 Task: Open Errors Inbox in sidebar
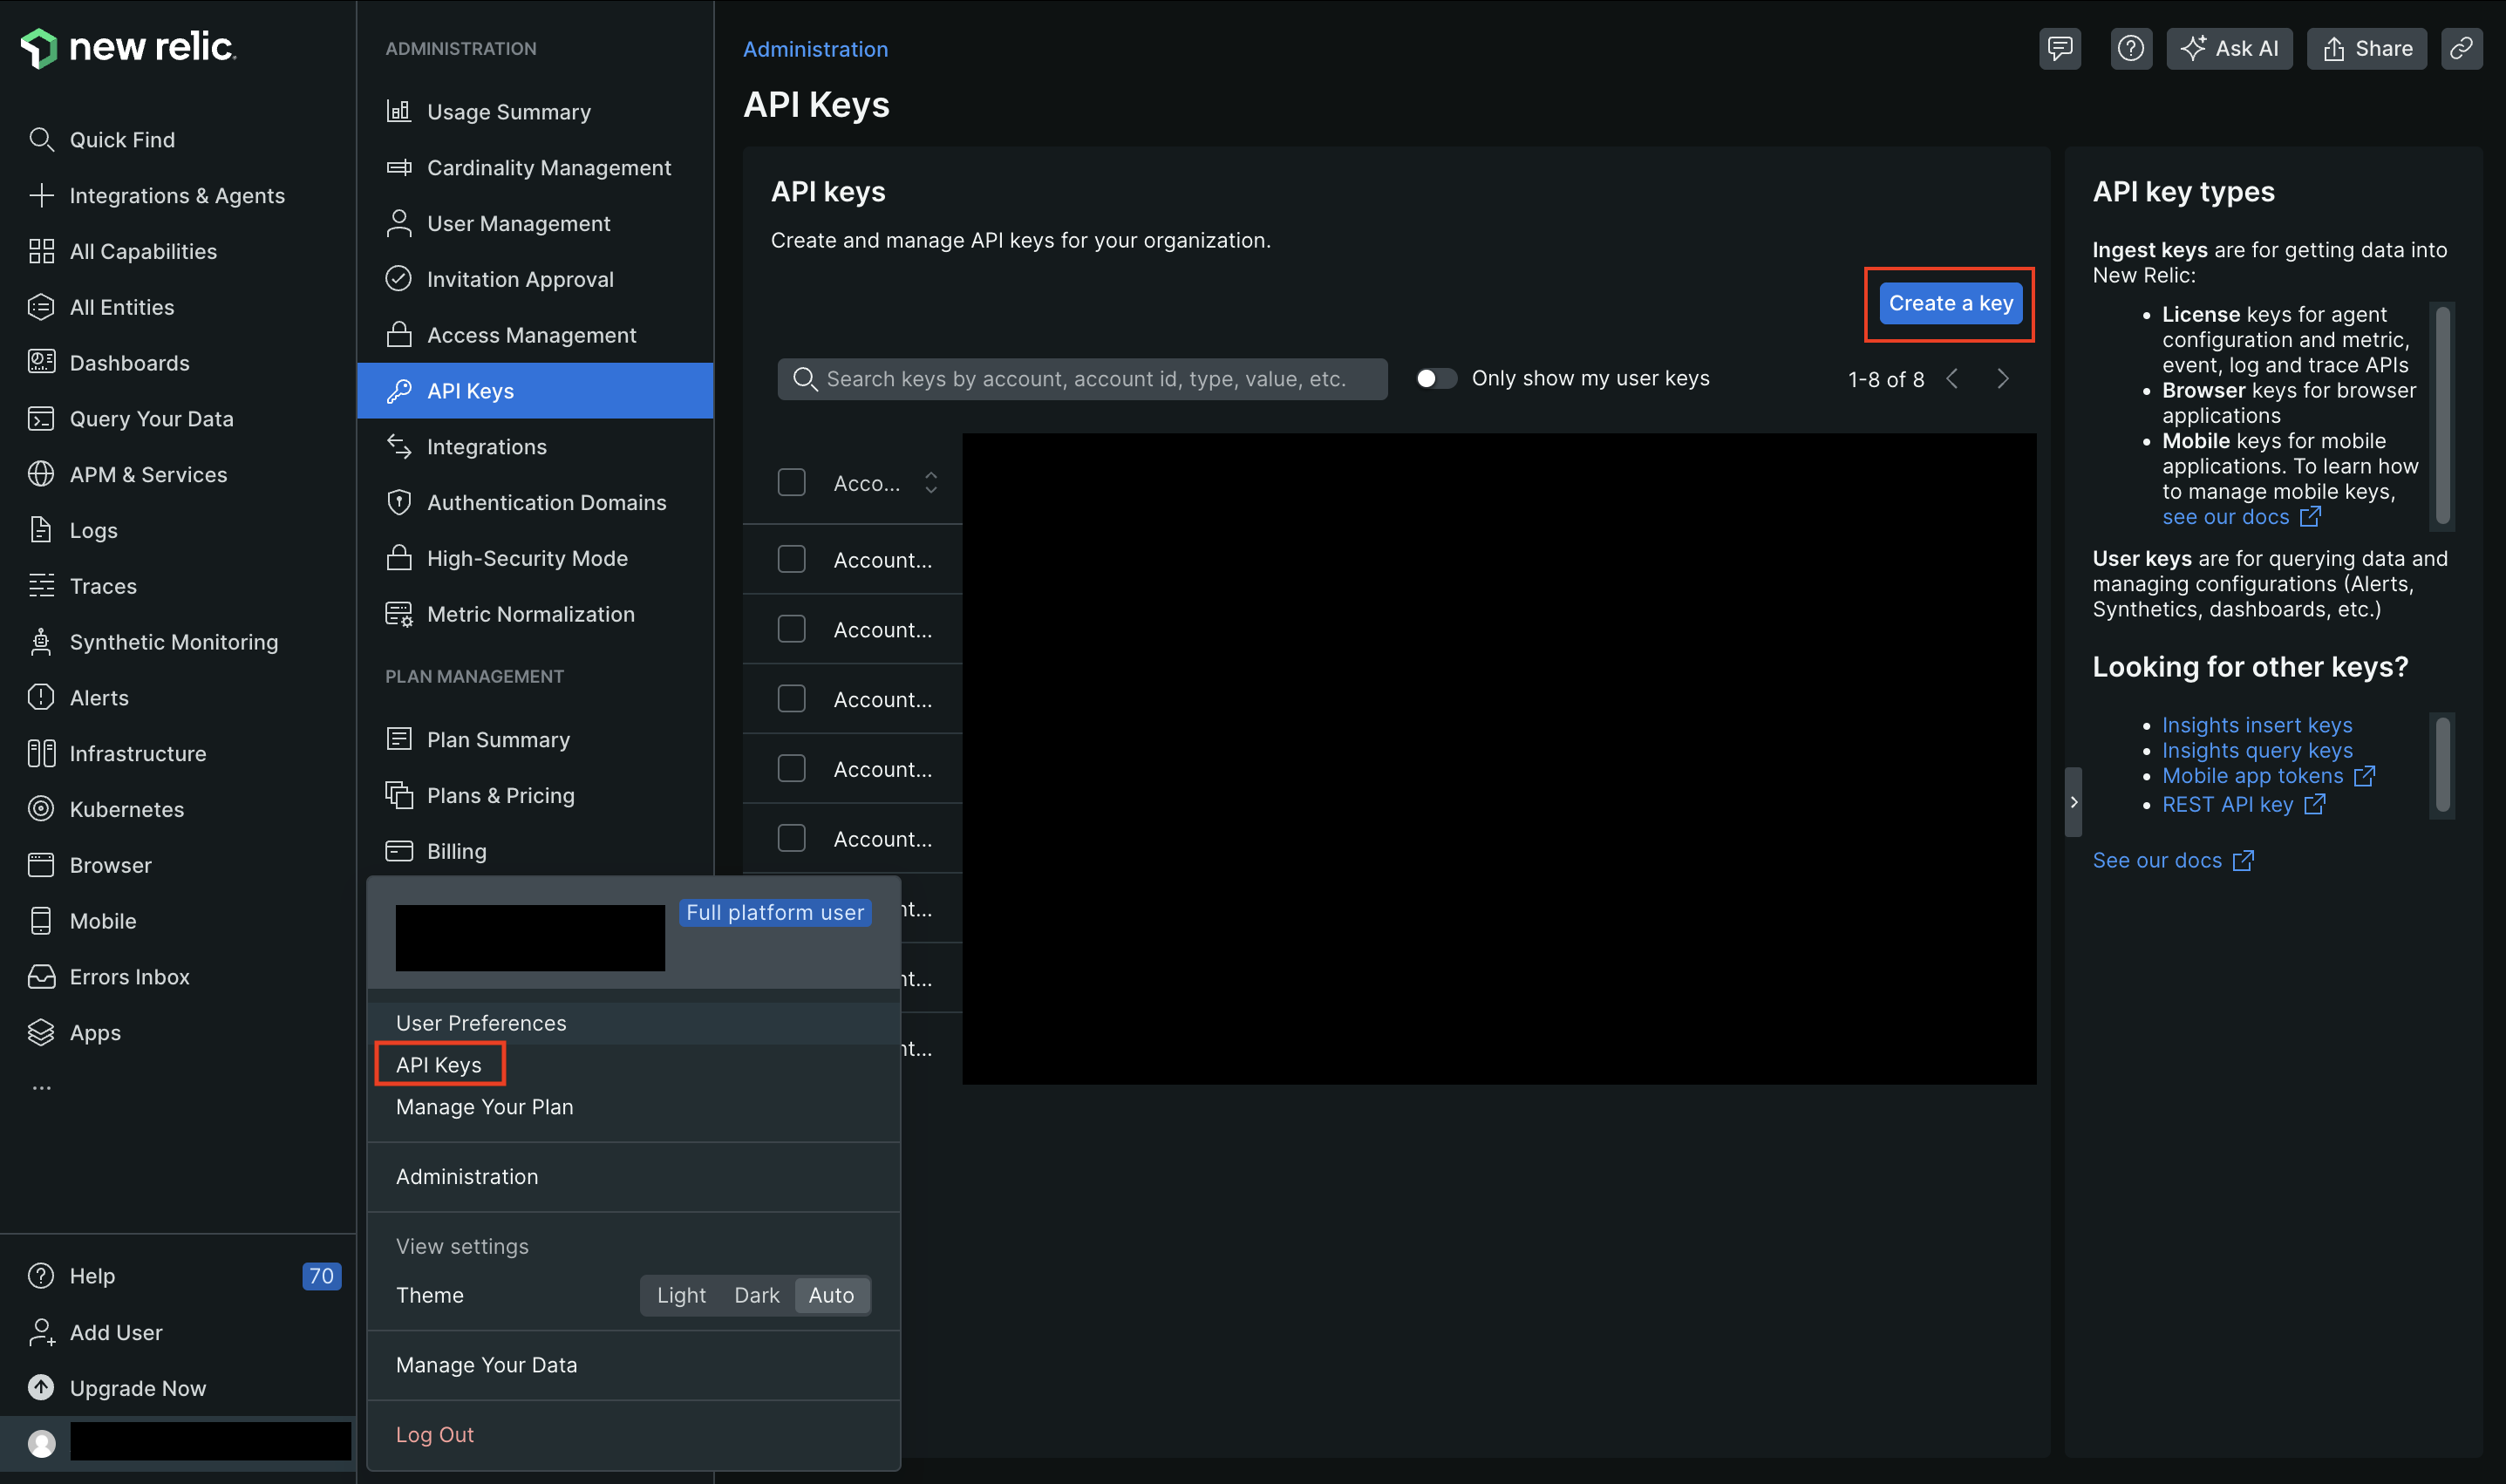[129, 976]
